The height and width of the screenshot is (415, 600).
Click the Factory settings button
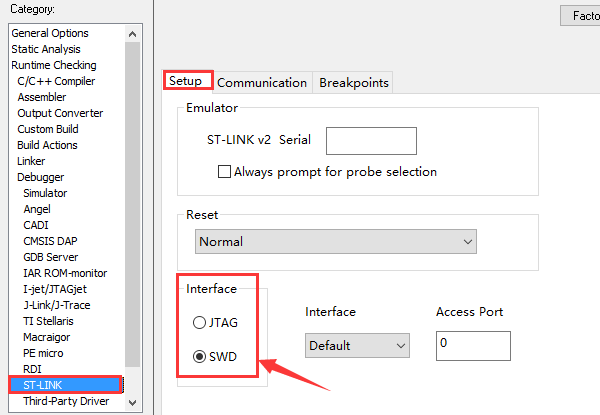[580, 16]
